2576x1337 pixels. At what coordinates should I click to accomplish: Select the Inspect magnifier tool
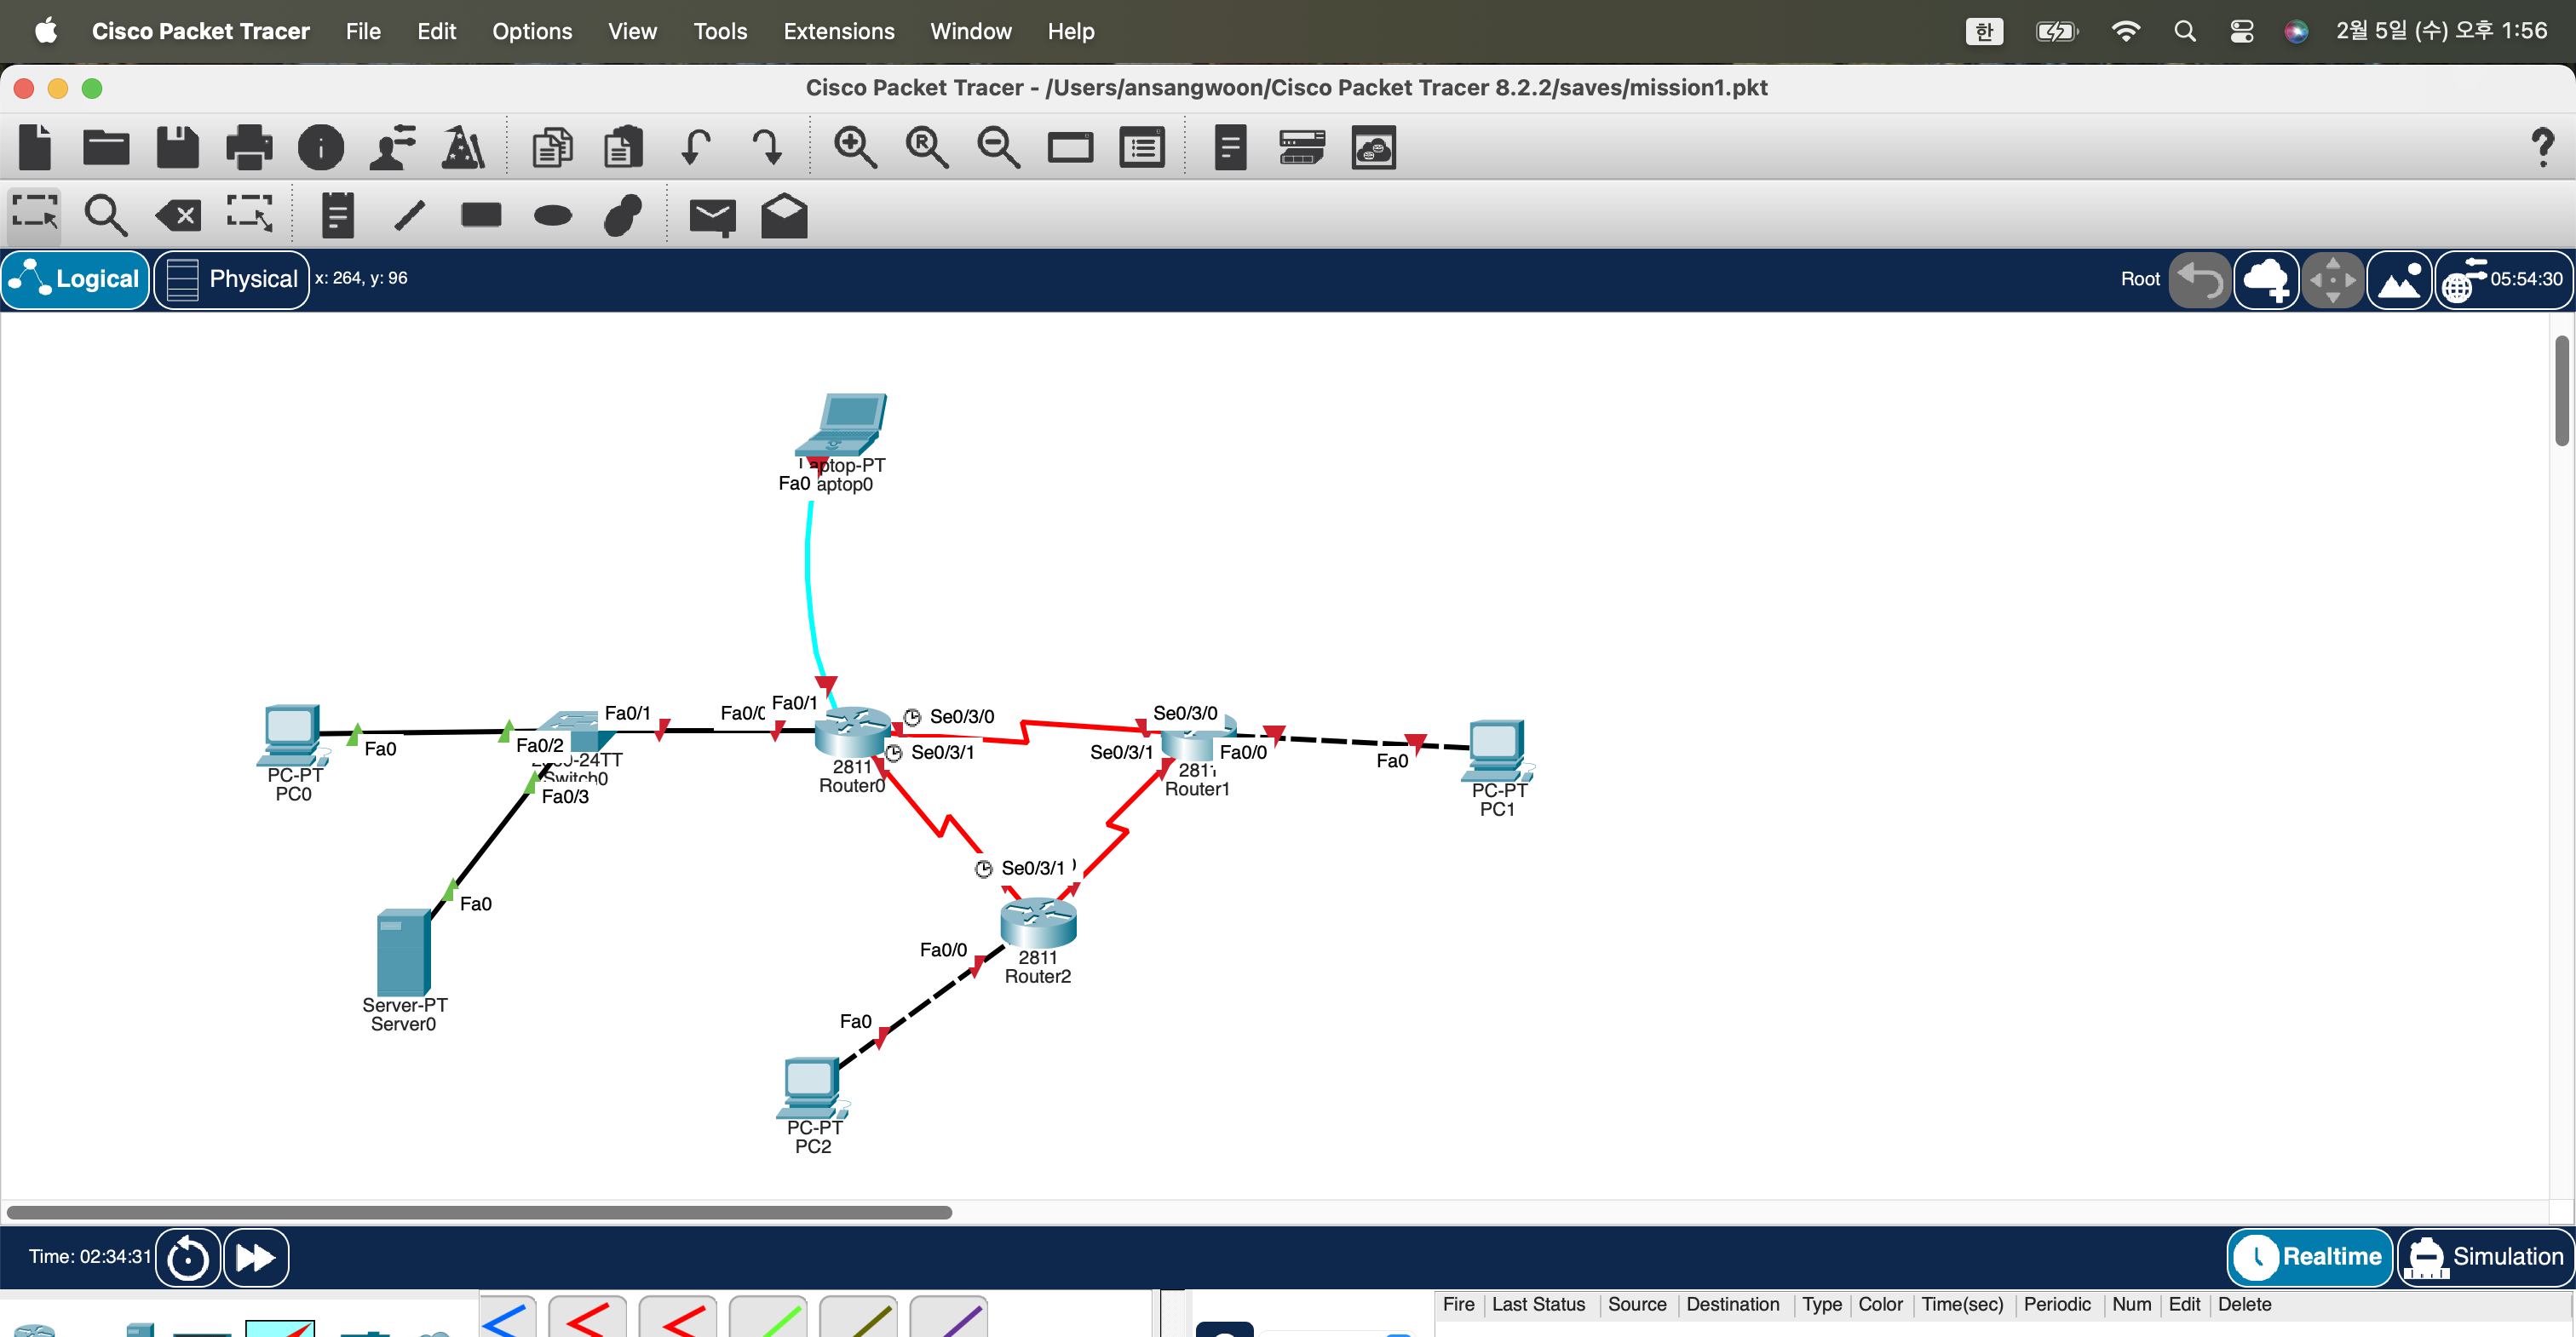(105, 215)
